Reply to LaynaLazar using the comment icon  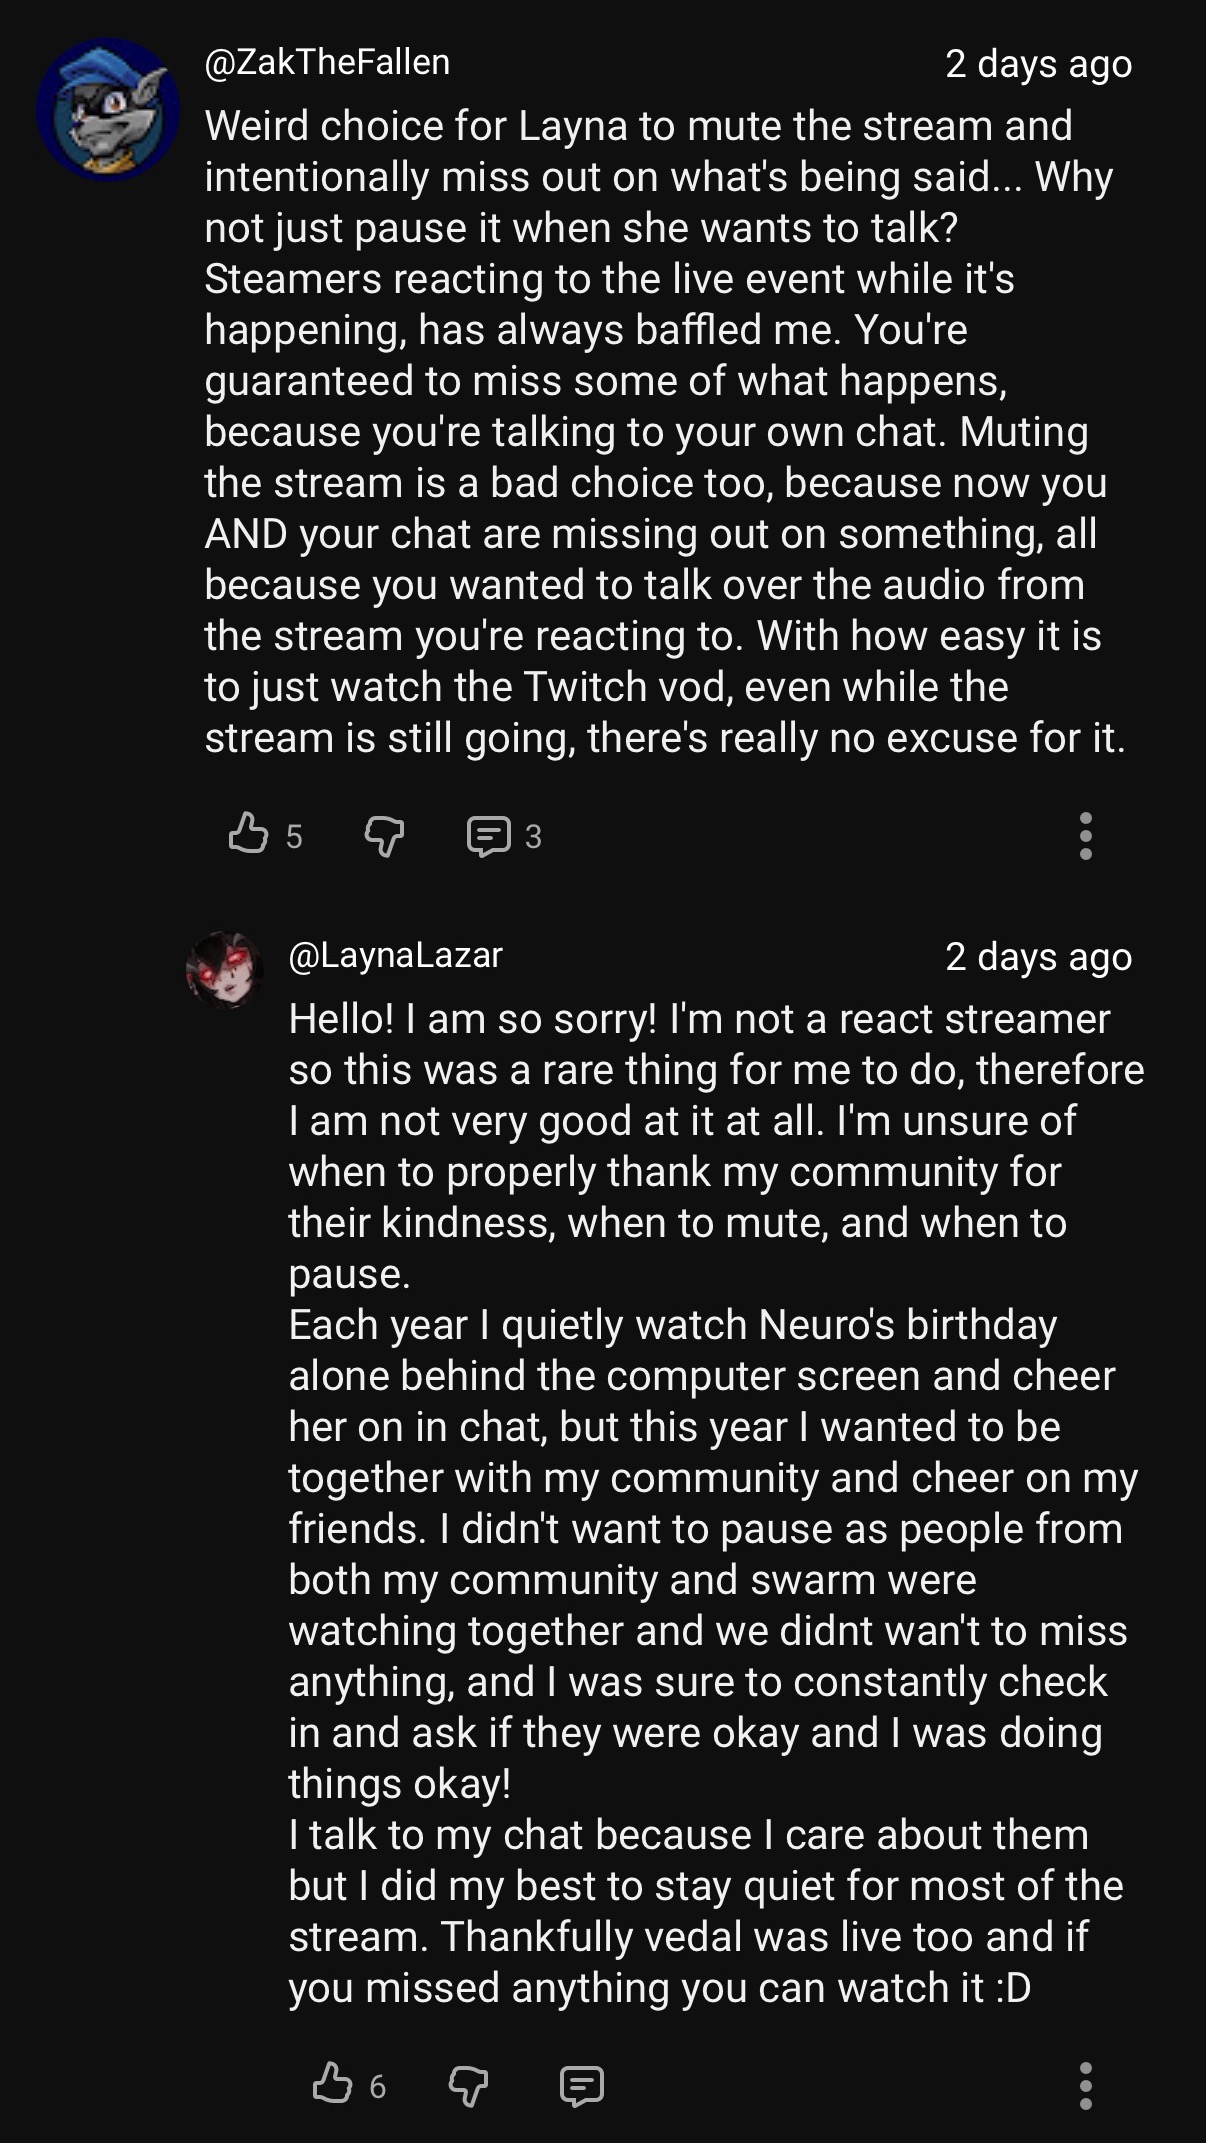tap(582, 2086)
